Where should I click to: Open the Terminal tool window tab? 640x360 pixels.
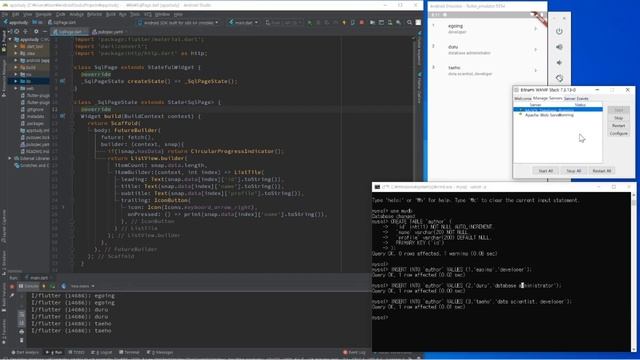point(129,352)
